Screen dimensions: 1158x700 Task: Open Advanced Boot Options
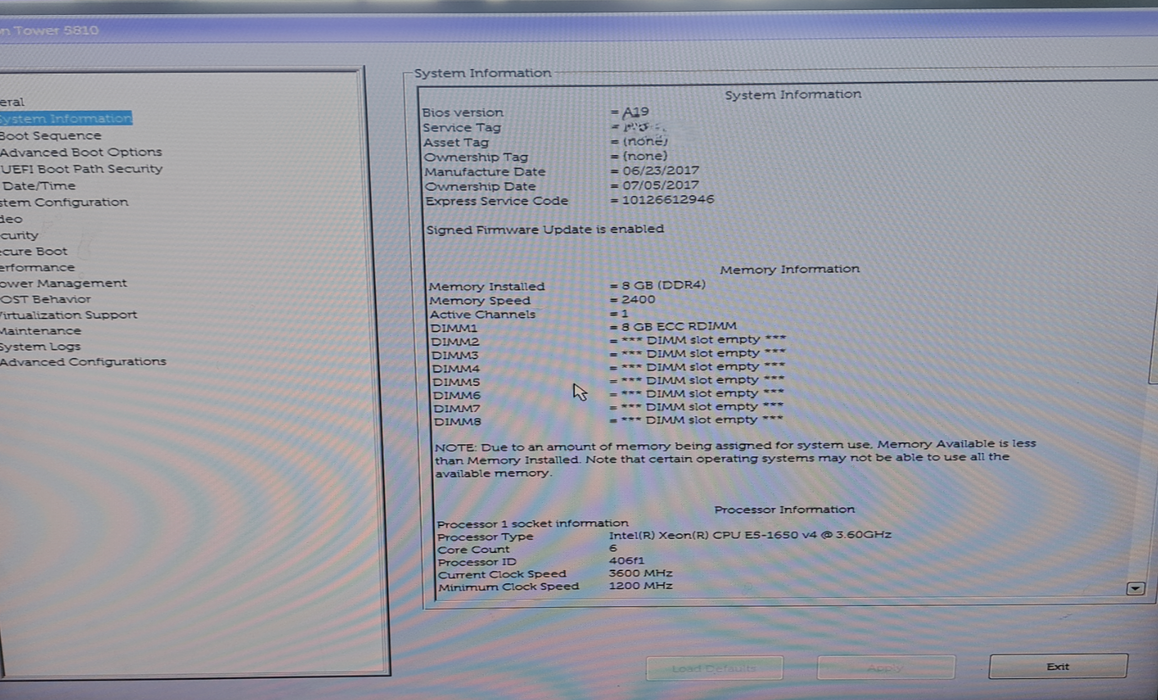[80, 152]
